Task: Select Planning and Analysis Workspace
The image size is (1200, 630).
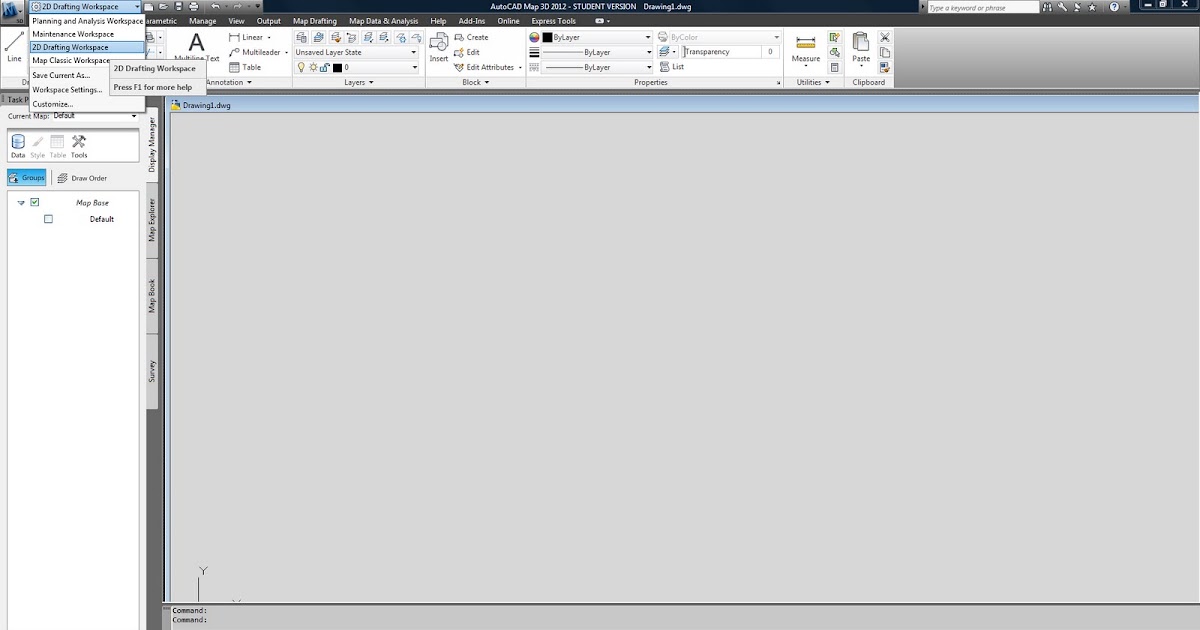Action: point(87,20)
